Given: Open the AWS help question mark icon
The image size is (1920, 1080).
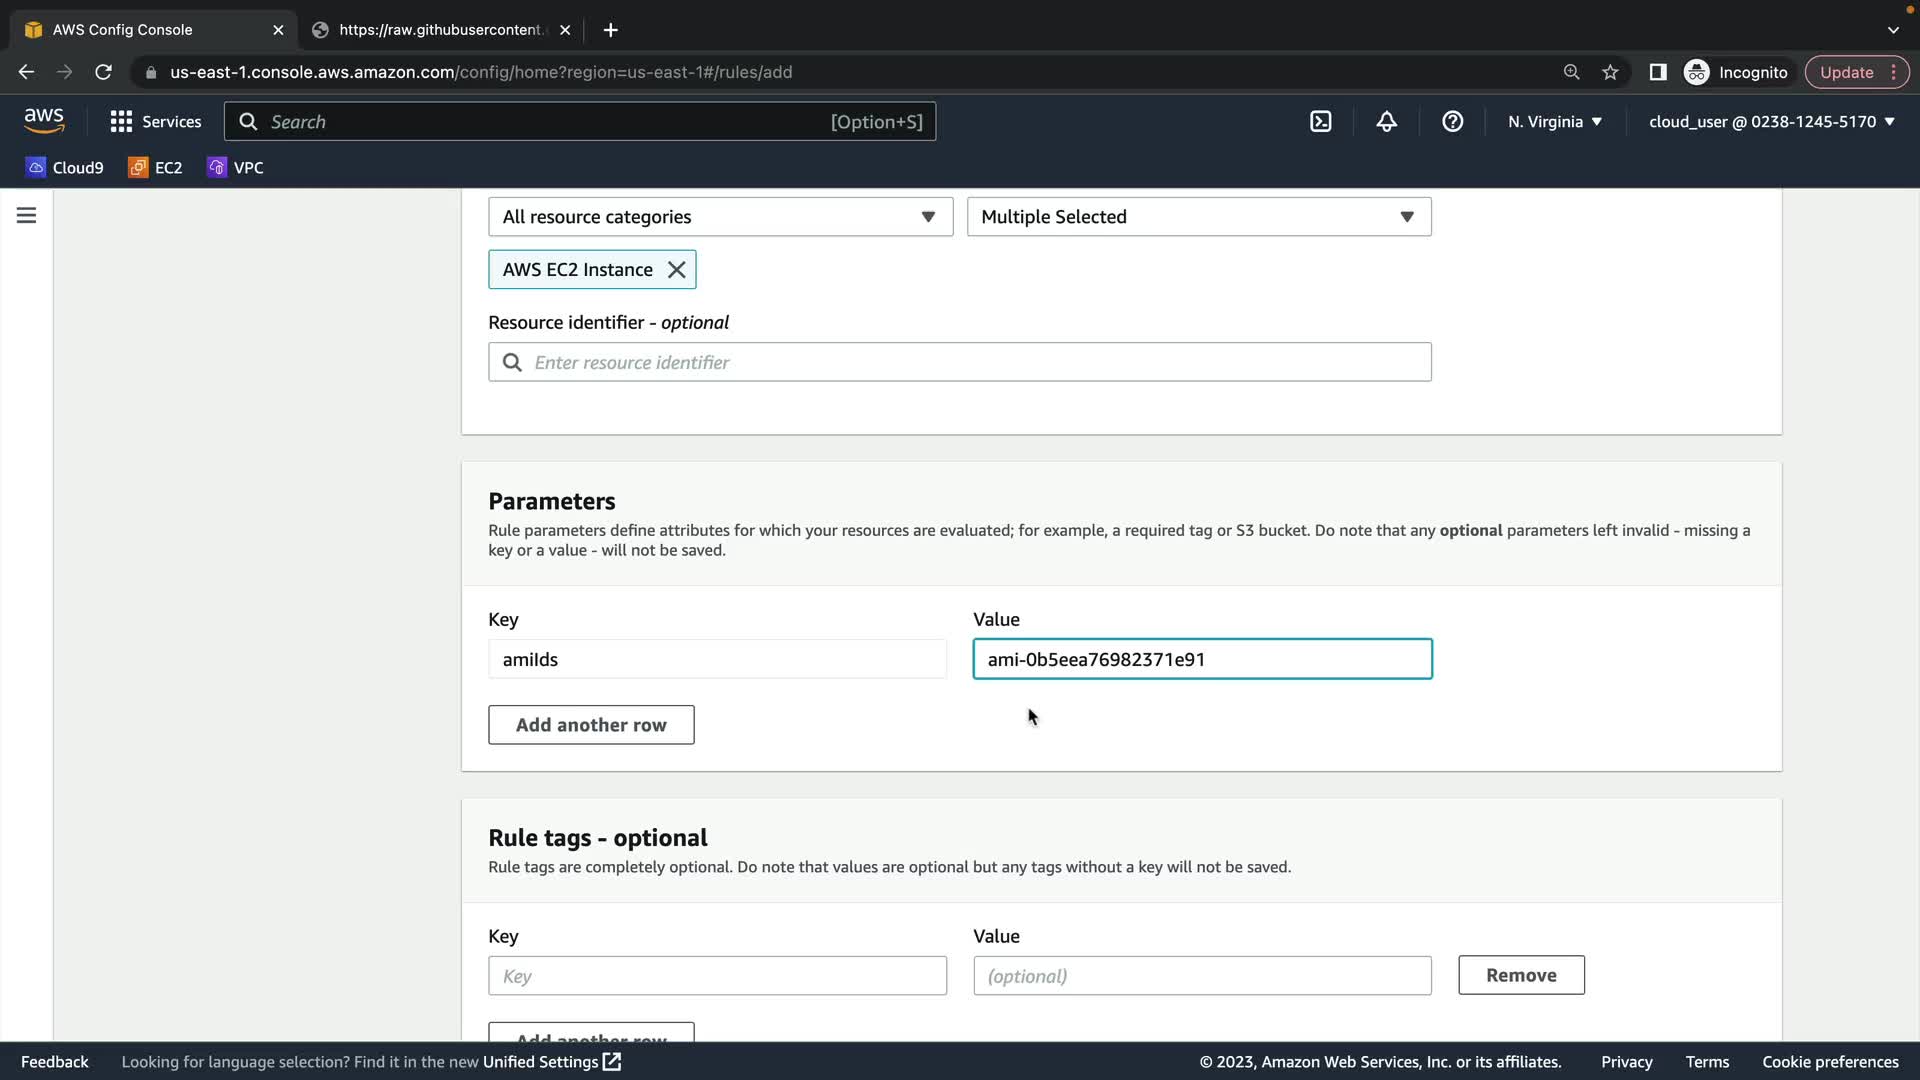Looking at the screenshot, I should pos(1452,122).
